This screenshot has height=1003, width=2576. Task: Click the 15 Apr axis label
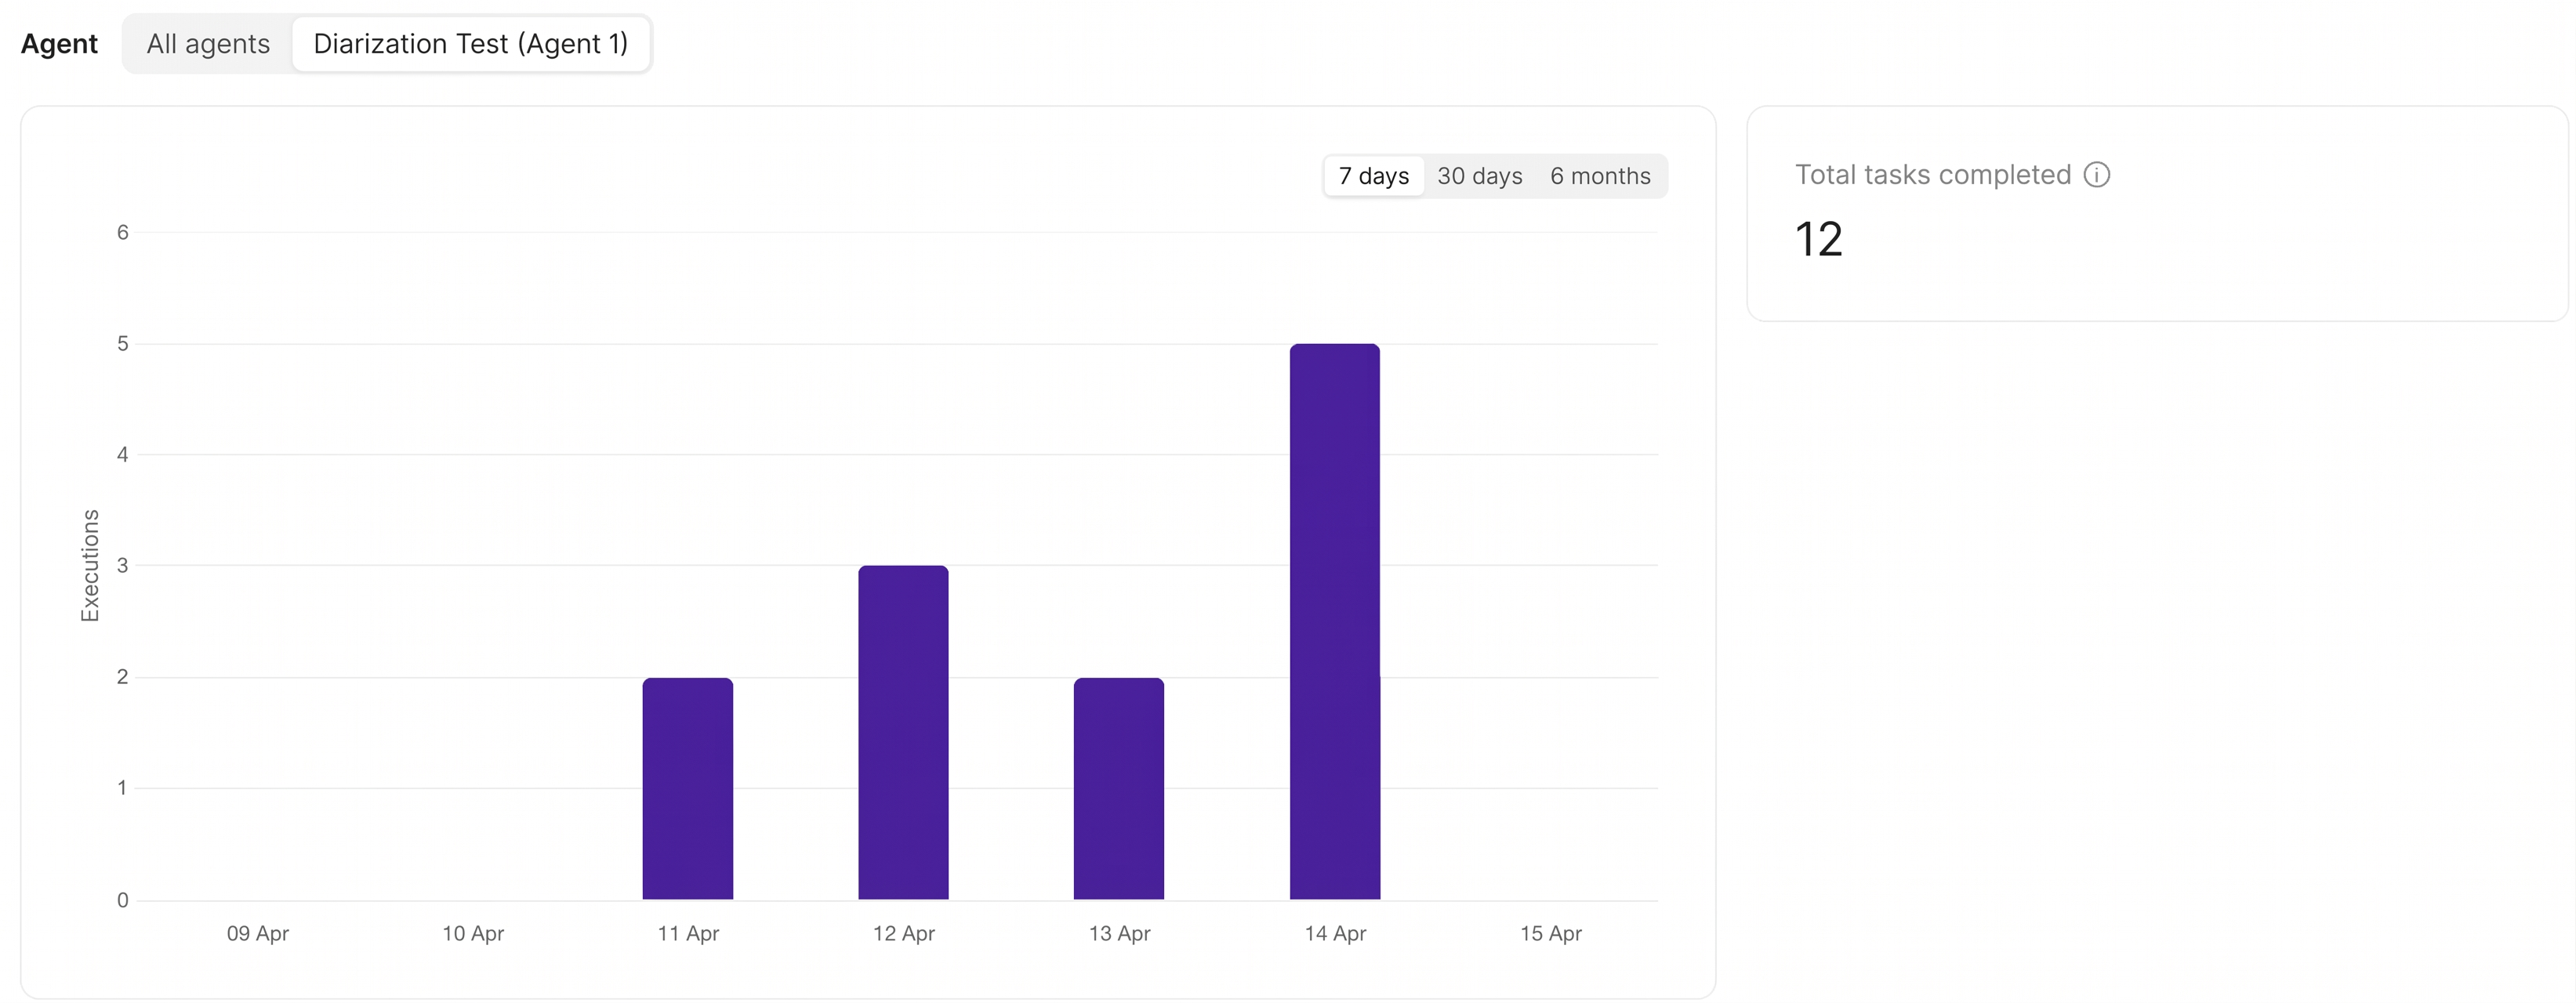tap(1550, 933)
